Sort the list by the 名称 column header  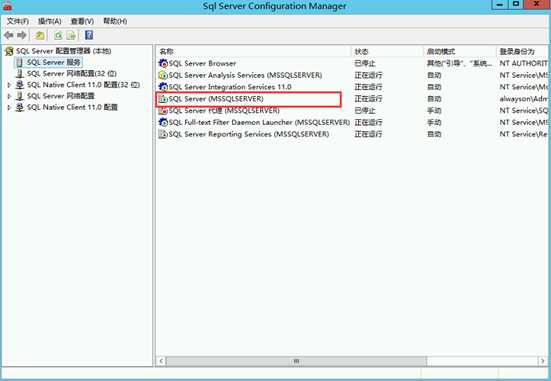[x=253, y=52]
